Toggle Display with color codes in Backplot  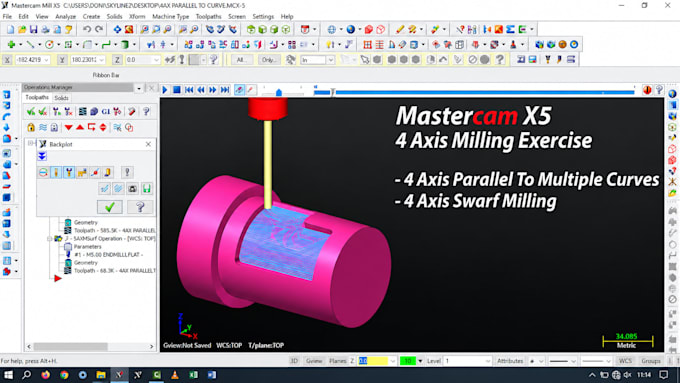[x=43, y=172]
